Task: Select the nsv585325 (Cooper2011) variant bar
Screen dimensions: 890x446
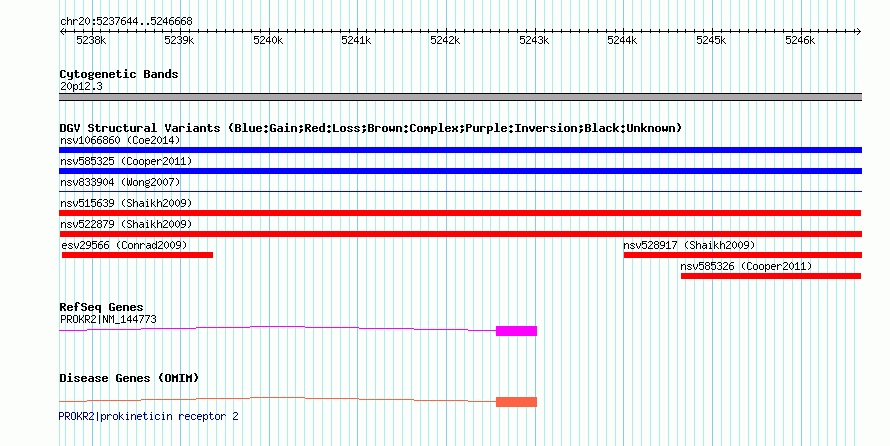Action: pos(460,171)
